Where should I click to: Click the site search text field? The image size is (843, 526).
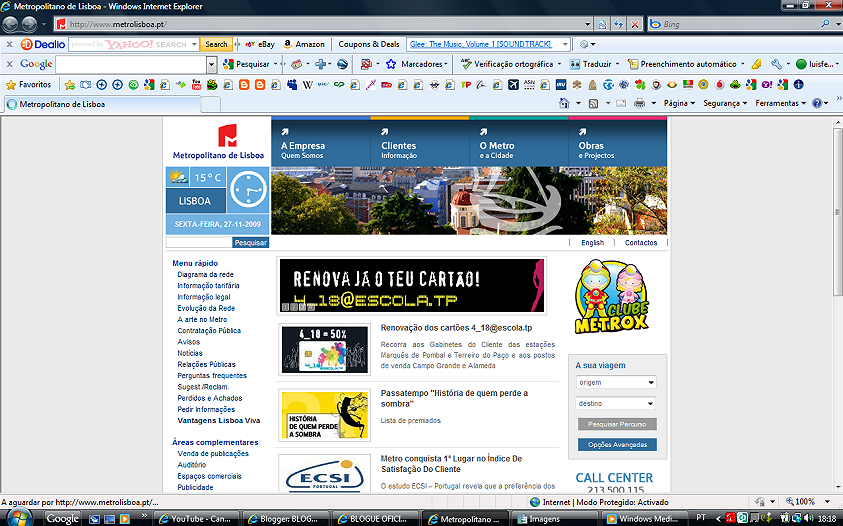pos(199,243)
